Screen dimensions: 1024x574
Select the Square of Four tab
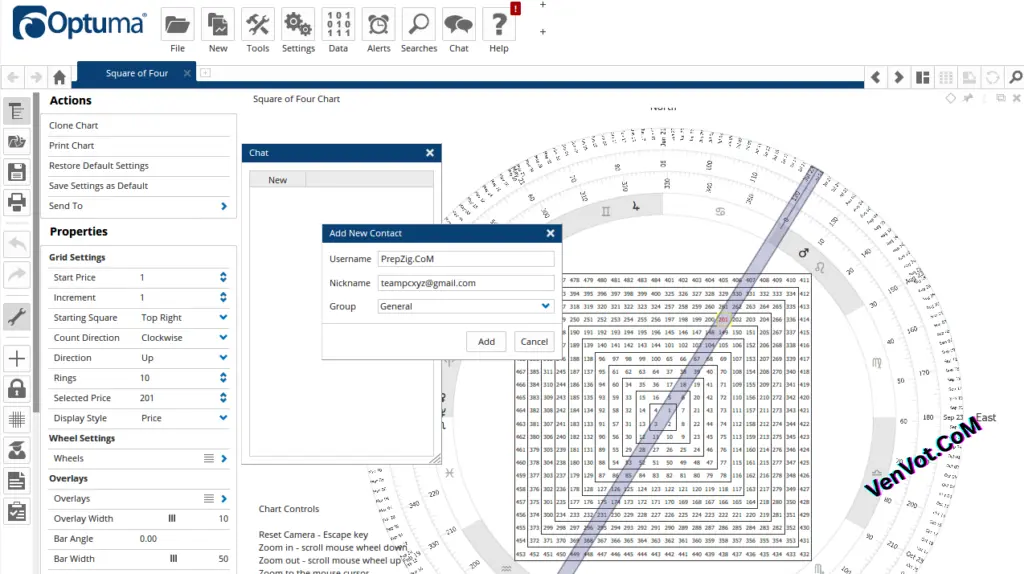click(x=136, y=73)
